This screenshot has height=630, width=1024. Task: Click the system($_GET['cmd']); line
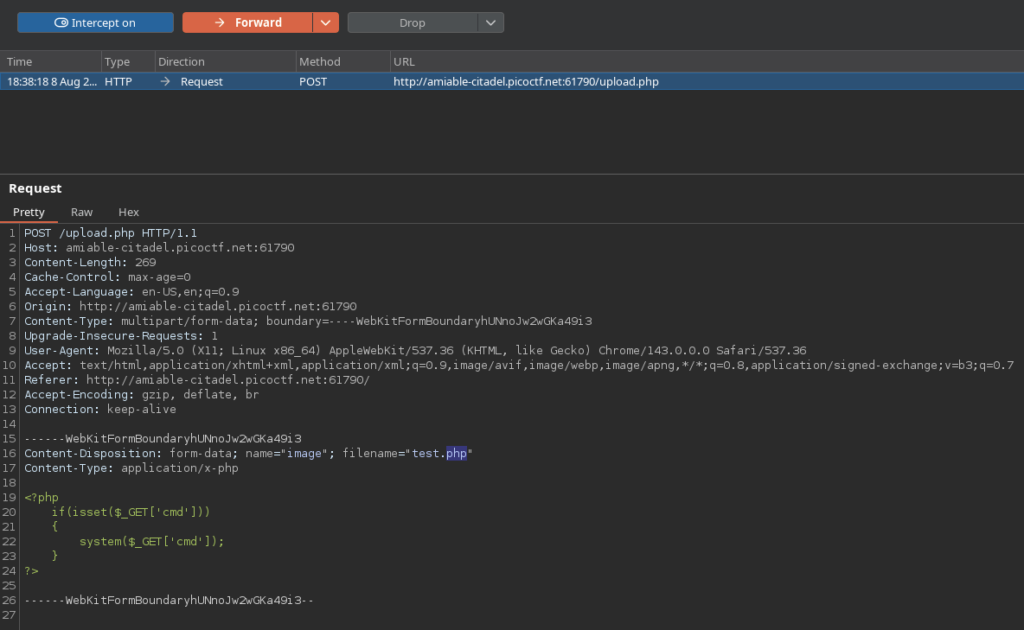coord(152,541)
